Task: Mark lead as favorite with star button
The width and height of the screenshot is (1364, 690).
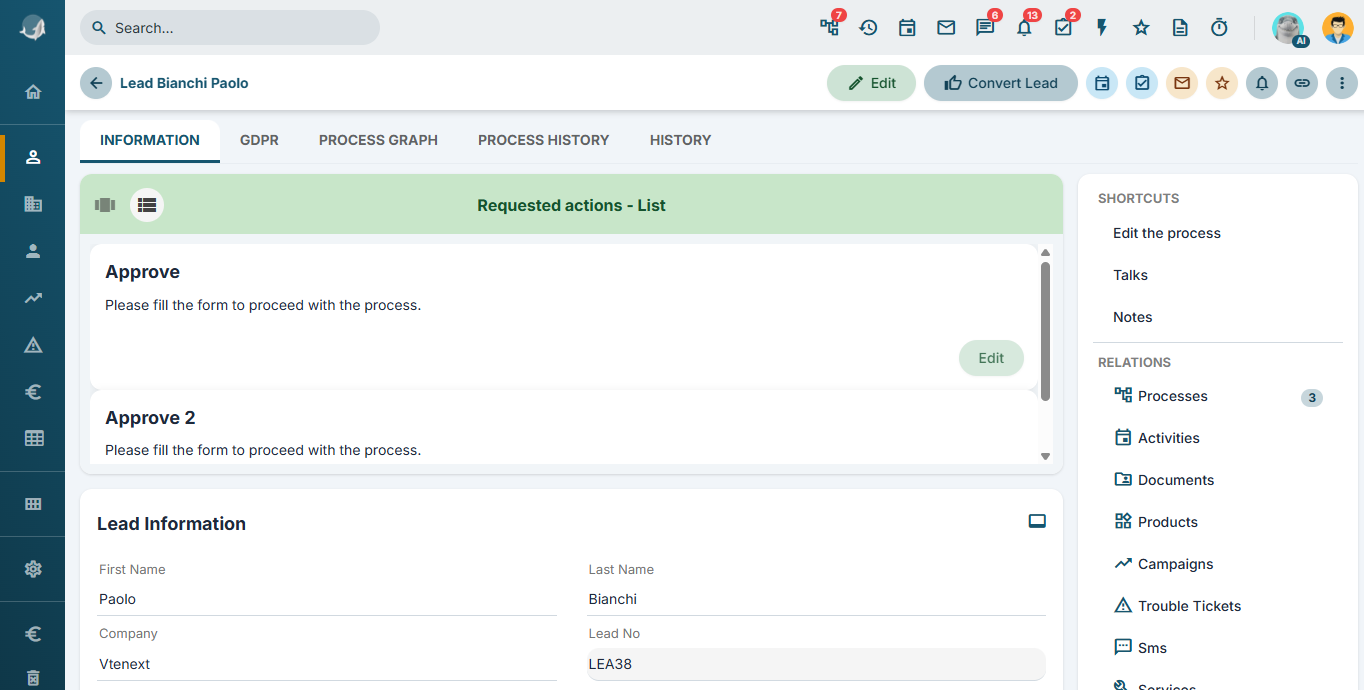Action: coord(1222,83)
